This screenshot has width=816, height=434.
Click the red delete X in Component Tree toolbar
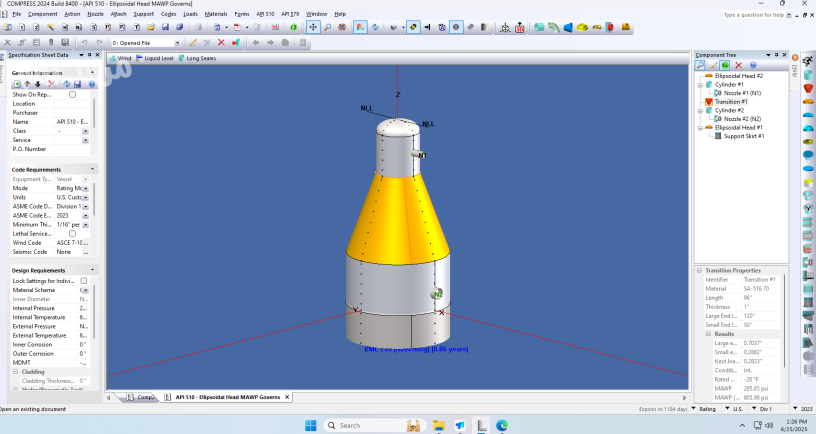(739, 65)
